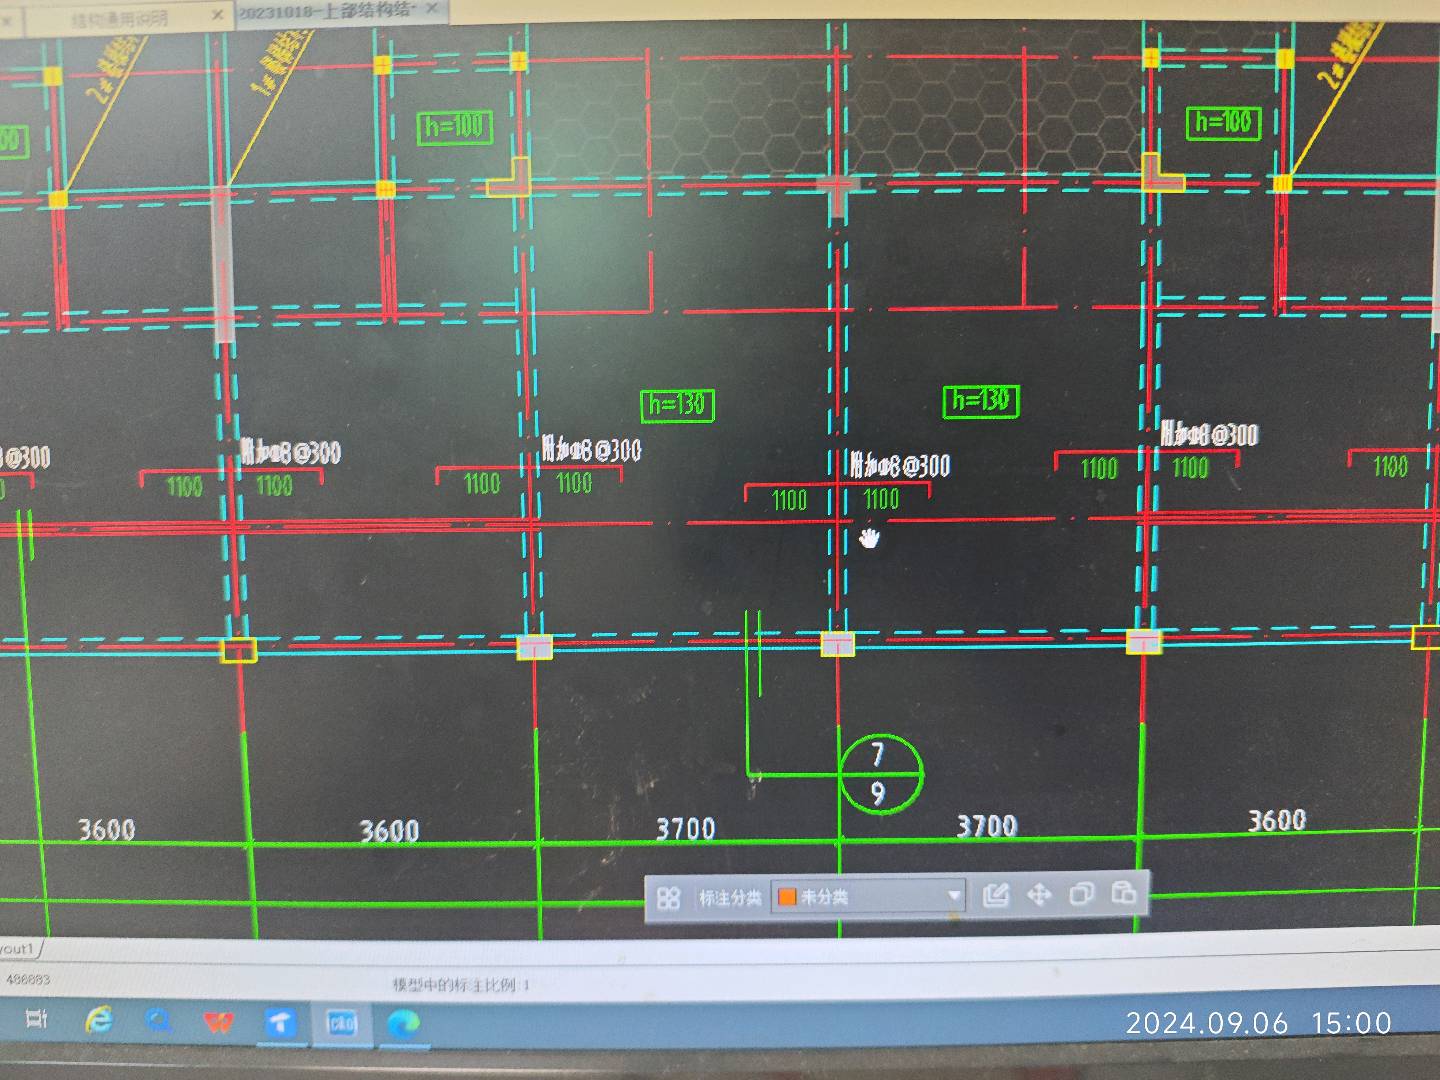Image resolution: width=1440 pixels, height=1080 pixels.
Task: Click 模型中的标注比例 in the status bar
Action: 461,985
